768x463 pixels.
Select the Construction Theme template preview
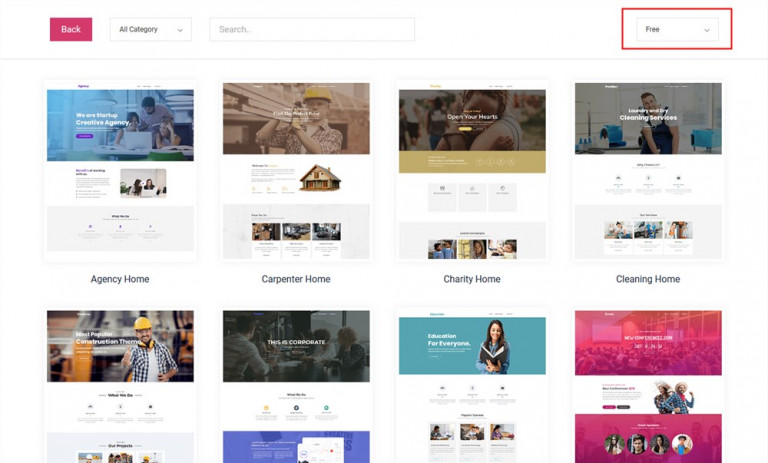pyautogui.click(x=120, y=385)
